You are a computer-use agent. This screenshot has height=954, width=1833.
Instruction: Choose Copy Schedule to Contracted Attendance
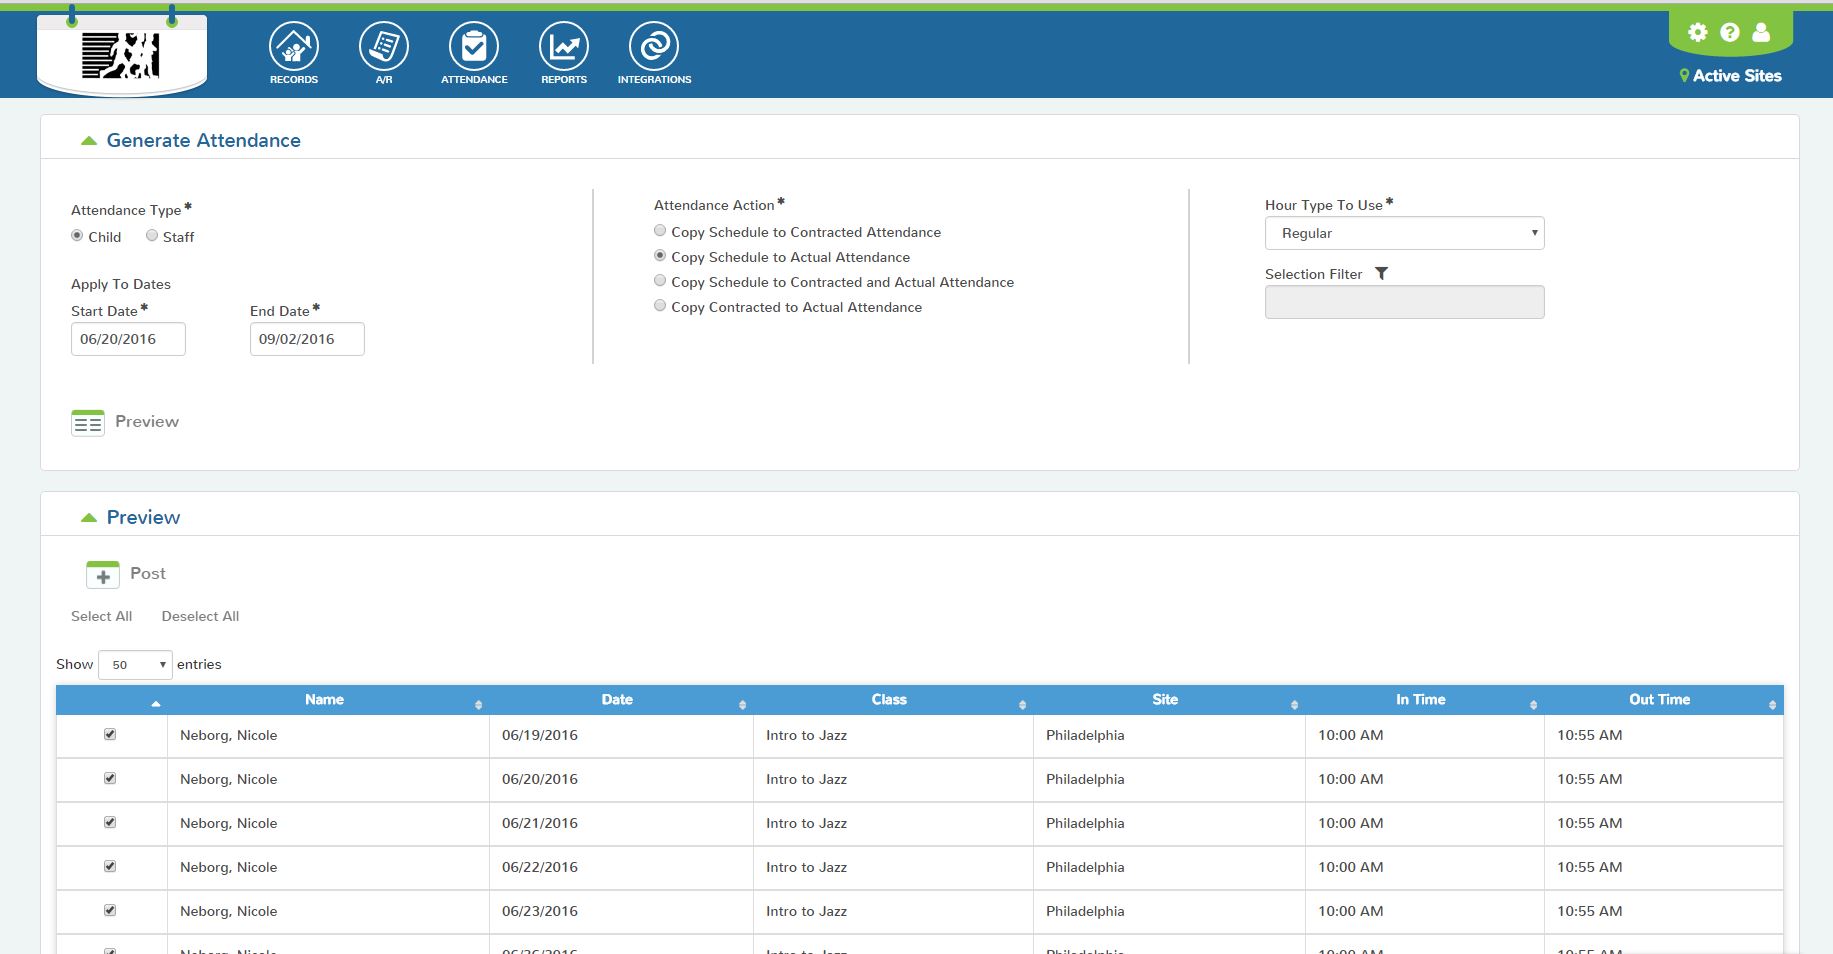click(x=660, y=231)
